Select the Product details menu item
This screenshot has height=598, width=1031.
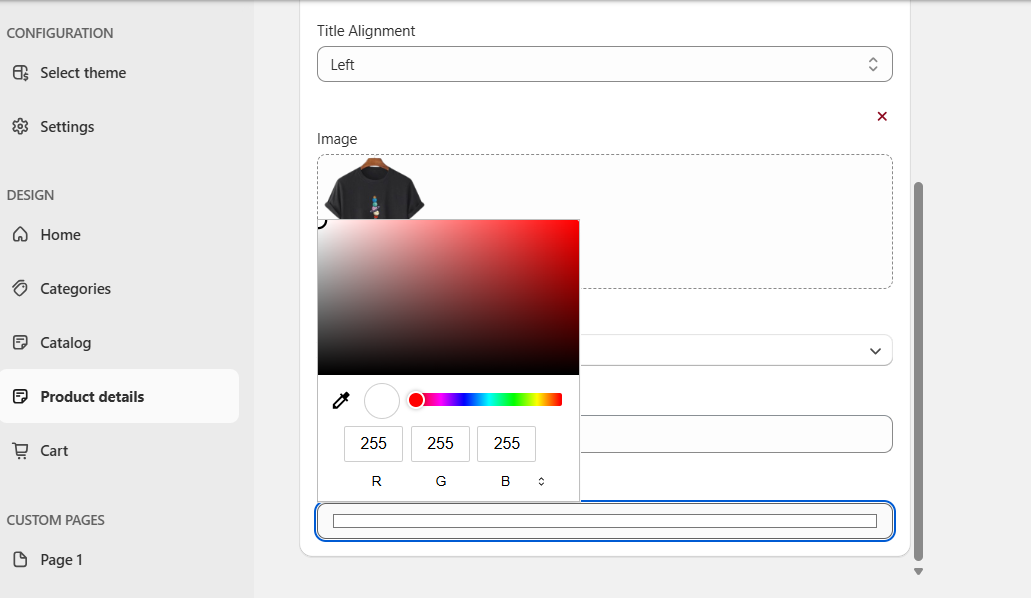coord(120,396)
